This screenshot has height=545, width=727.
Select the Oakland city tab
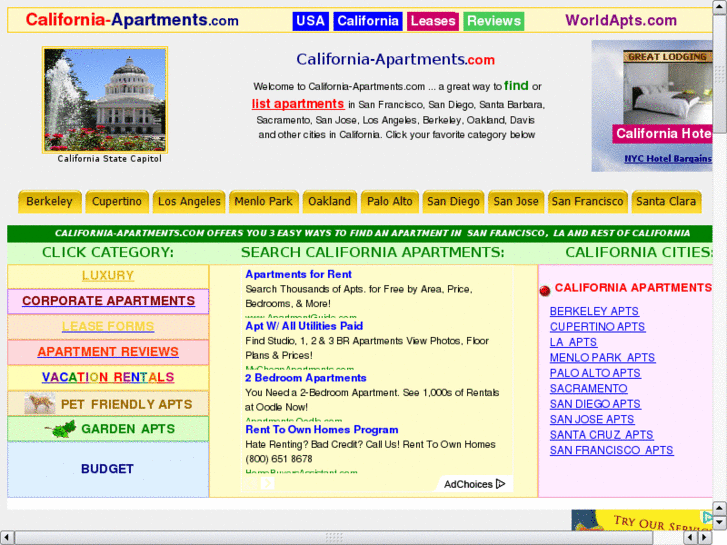[330, 202]
